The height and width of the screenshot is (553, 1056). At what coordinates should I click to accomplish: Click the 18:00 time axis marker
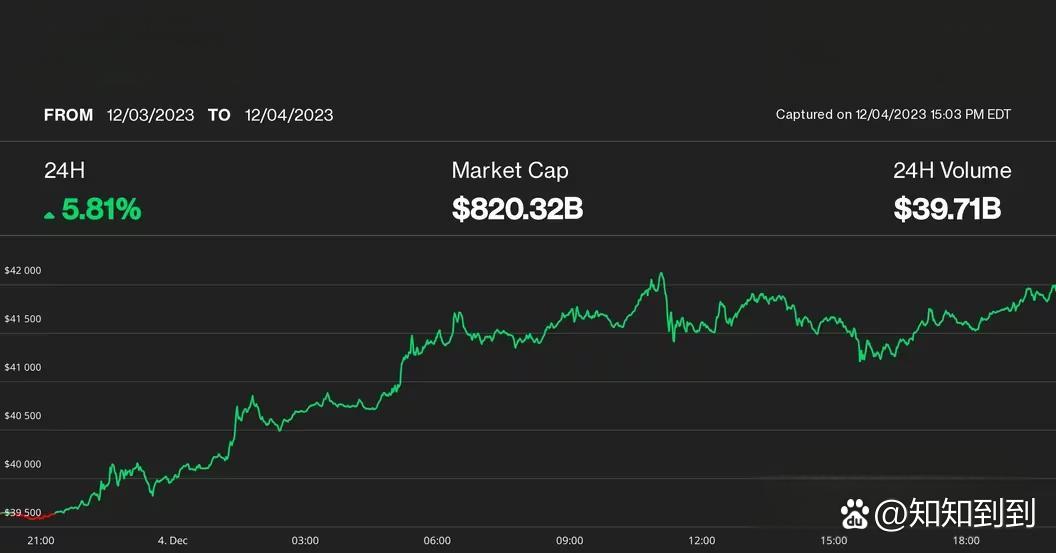[x=966, y=541]
